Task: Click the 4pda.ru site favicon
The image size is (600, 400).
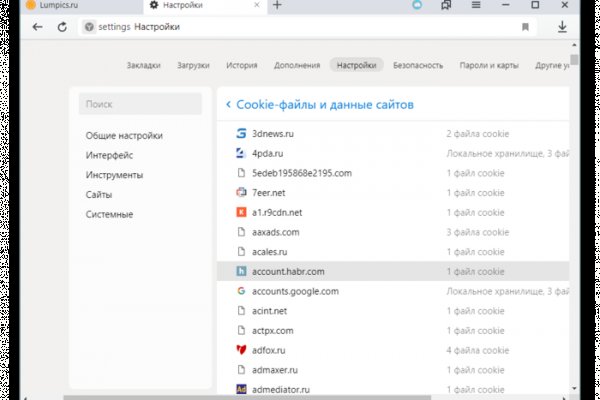Action: [240, 153]
